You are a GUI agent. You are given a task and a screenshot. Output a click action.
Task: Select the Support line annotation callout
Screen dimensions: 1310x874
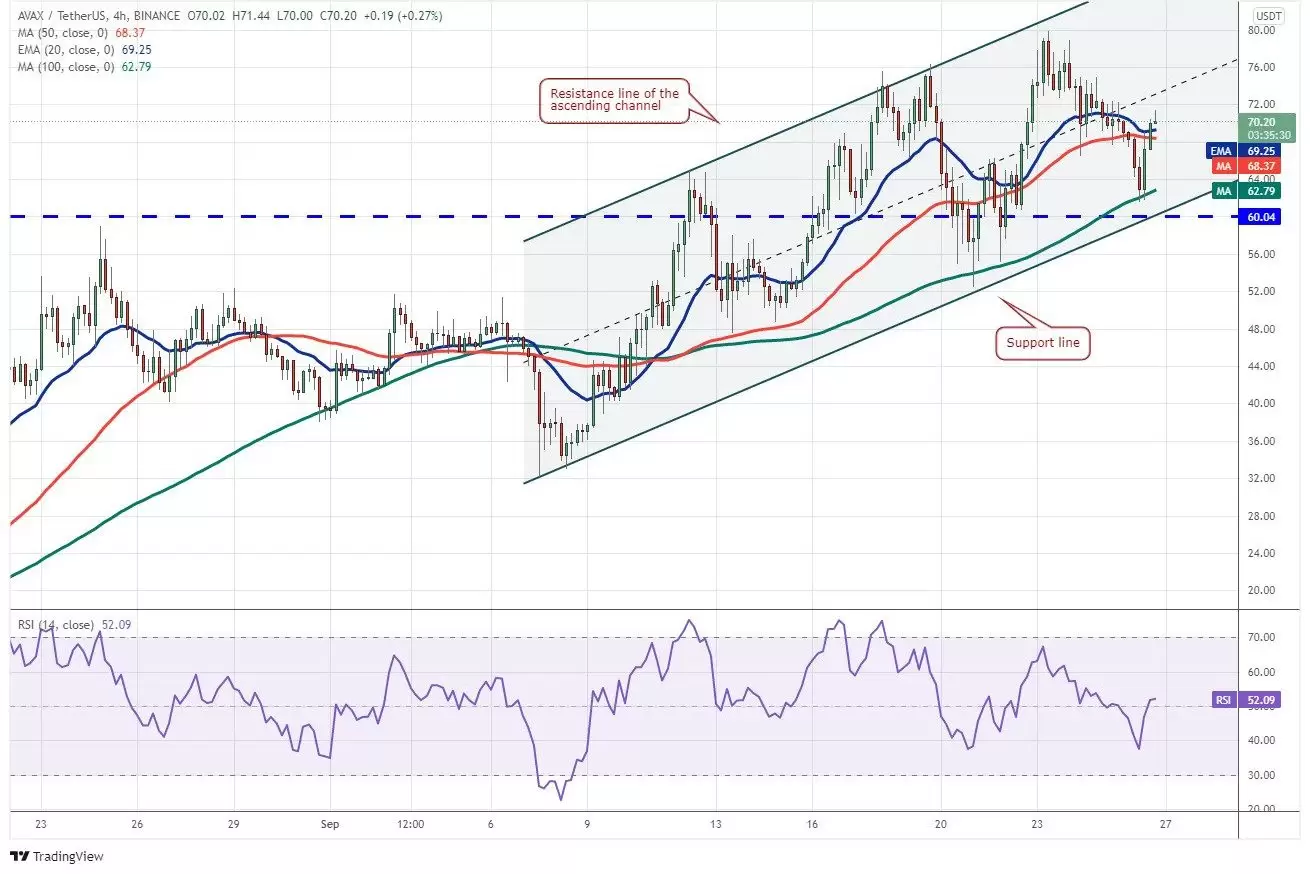(x=1042, y=343)
